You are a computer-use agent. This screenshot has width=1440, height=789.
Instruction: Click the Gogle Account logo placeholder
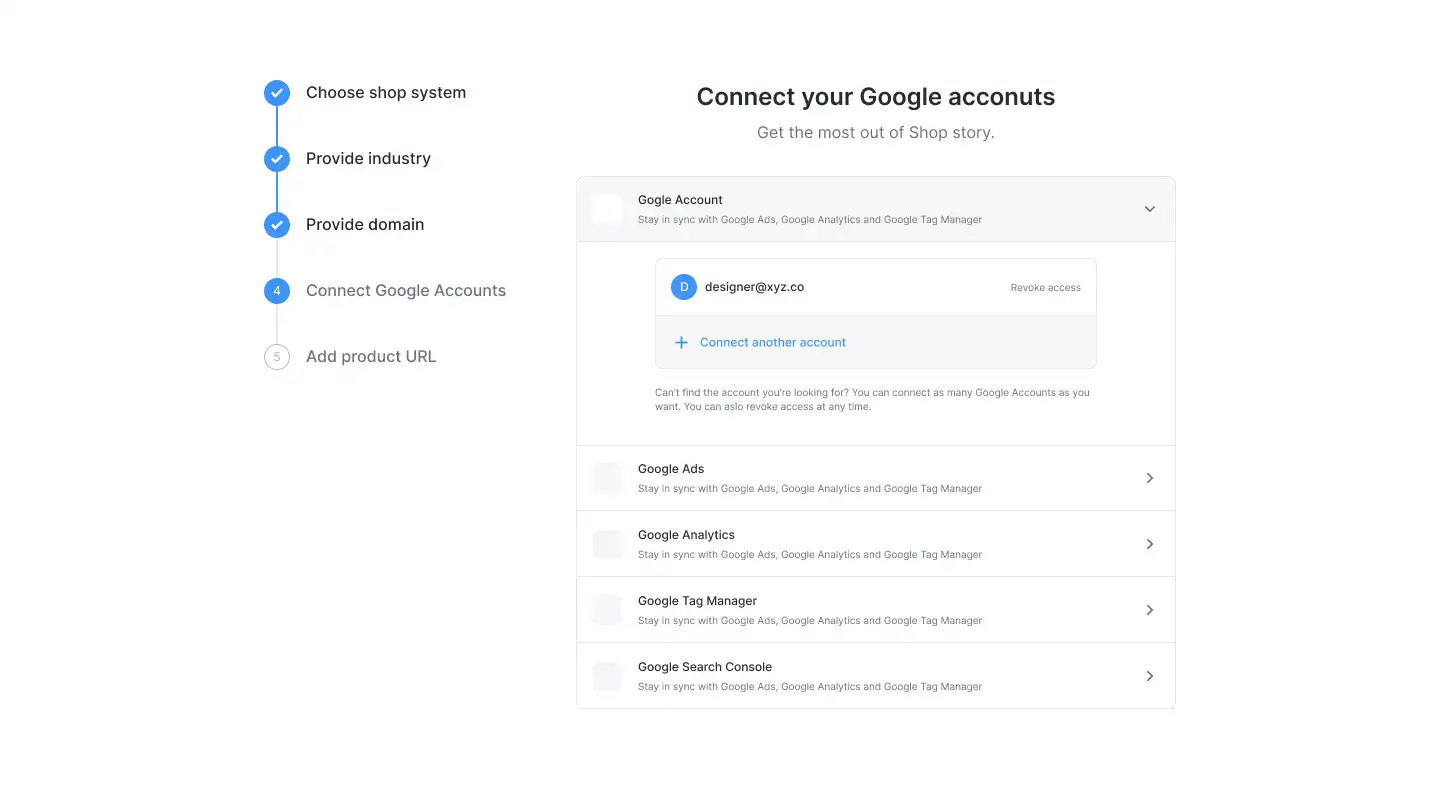[x=608, y=209]
